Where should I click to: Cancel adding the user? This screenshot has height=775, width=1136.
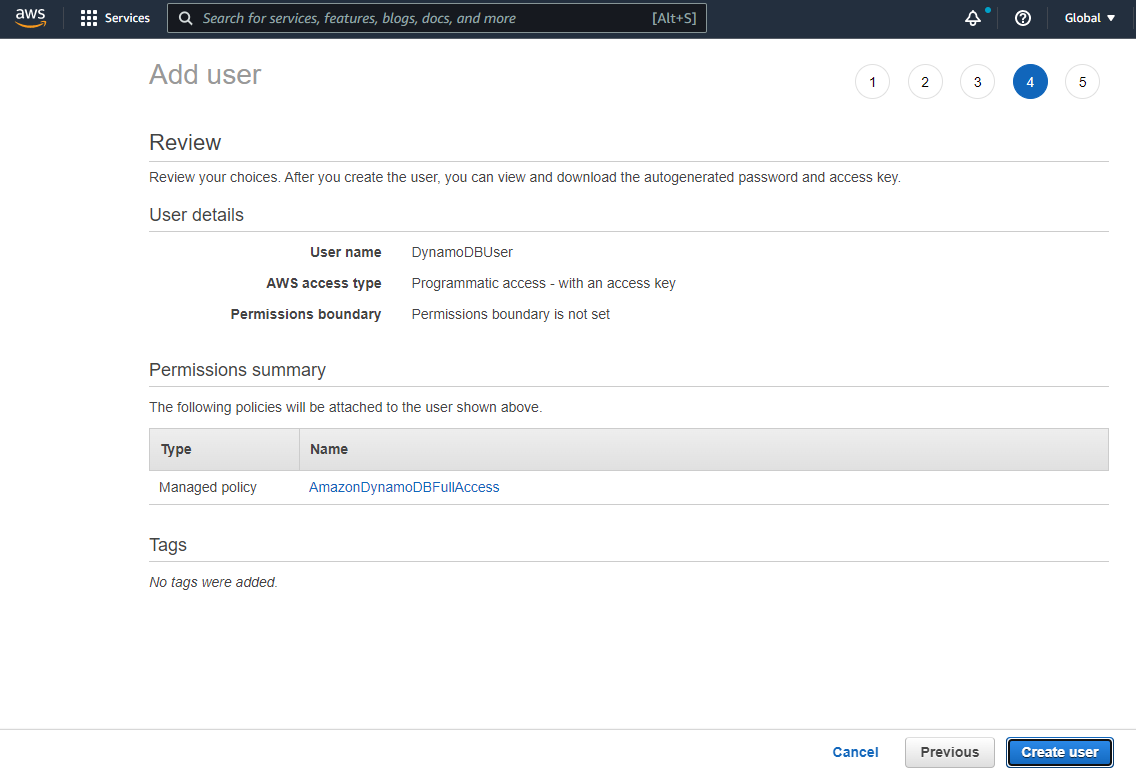[855, 752]
